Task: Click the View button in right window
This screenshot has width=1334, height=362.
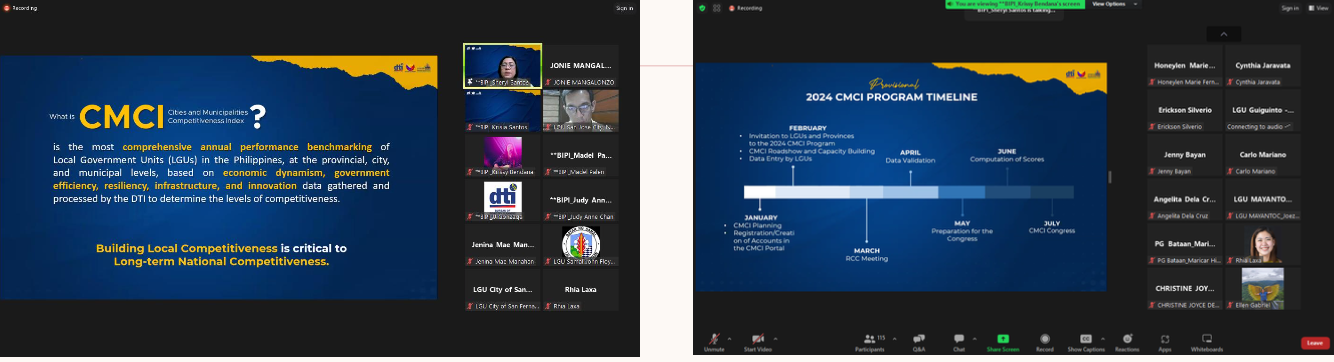Action: pyautogui.click(x=1319, y=8)
